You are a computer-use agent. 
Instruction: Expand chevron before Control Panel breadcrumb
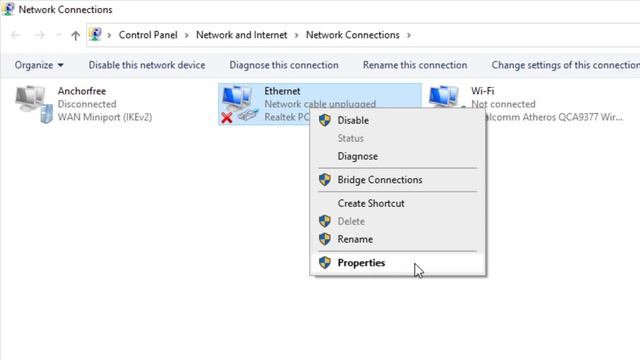point(109,36)
